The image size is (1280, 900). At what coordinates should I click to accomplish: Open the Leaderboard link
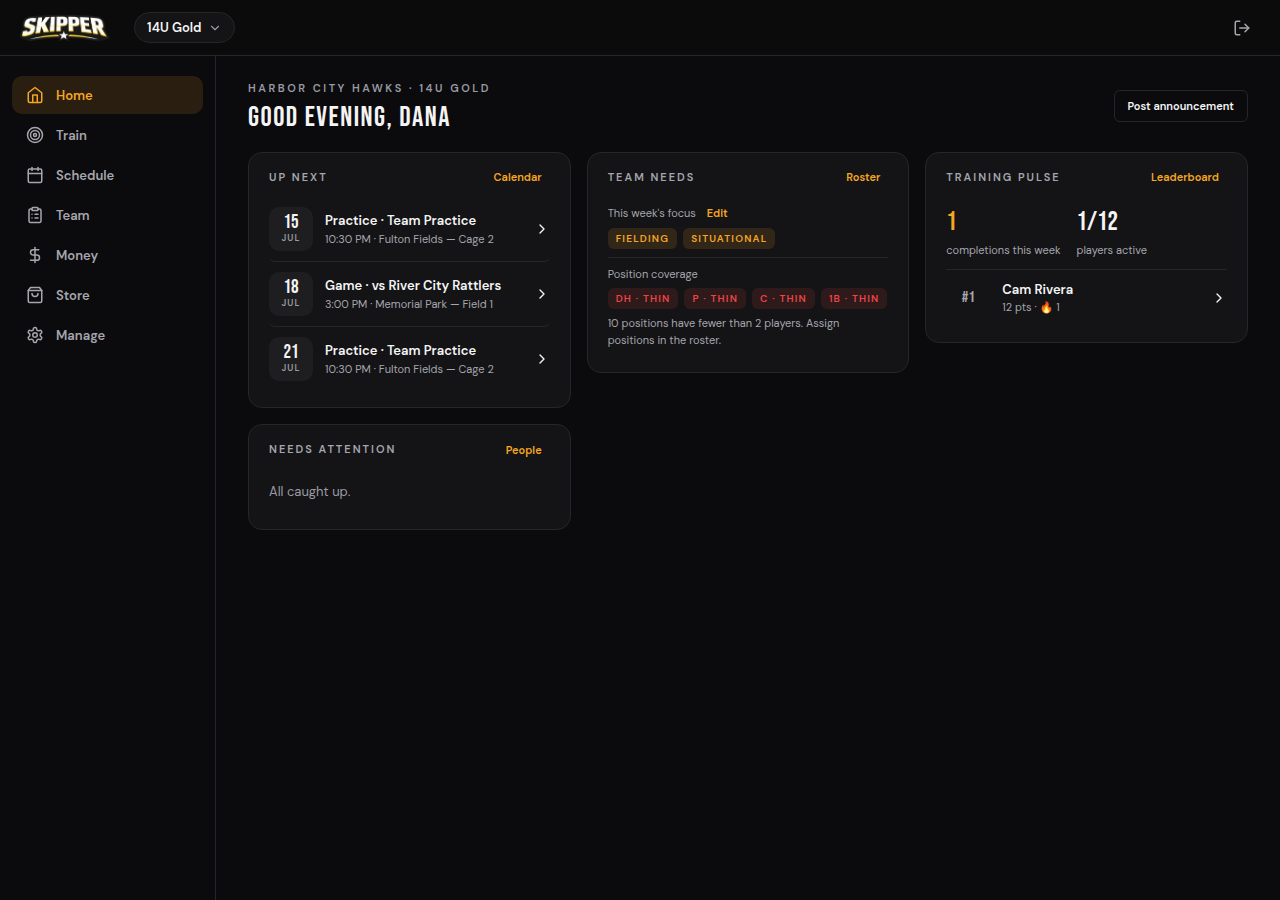[1185, 177]
